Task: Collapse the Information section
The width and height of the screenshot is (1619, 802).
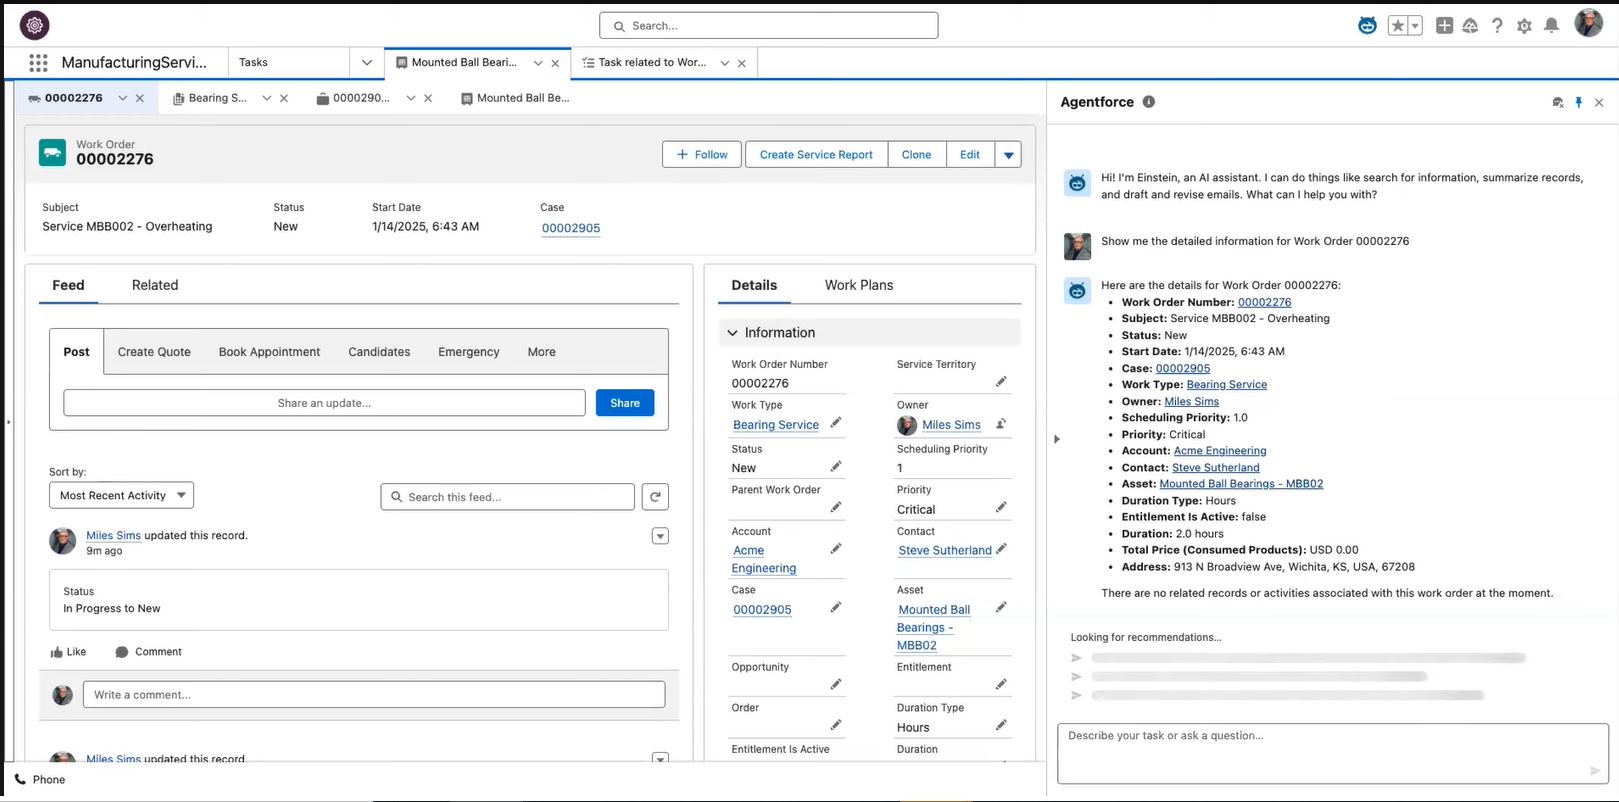Action: click(733, 333)
